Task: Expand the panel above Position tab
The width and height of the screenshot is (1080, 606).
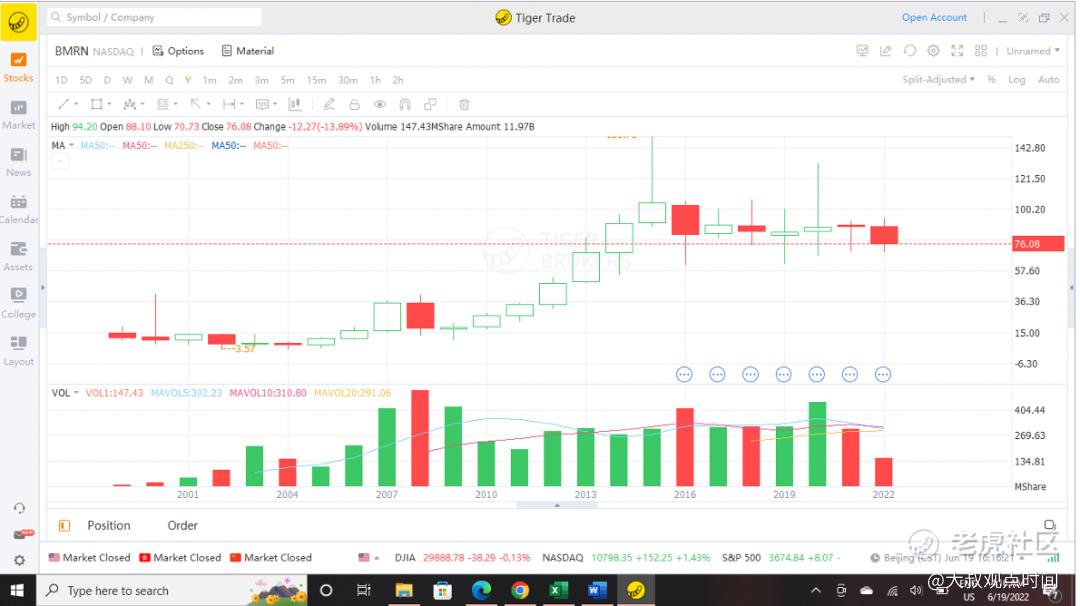Action: [x=557, y=505]
